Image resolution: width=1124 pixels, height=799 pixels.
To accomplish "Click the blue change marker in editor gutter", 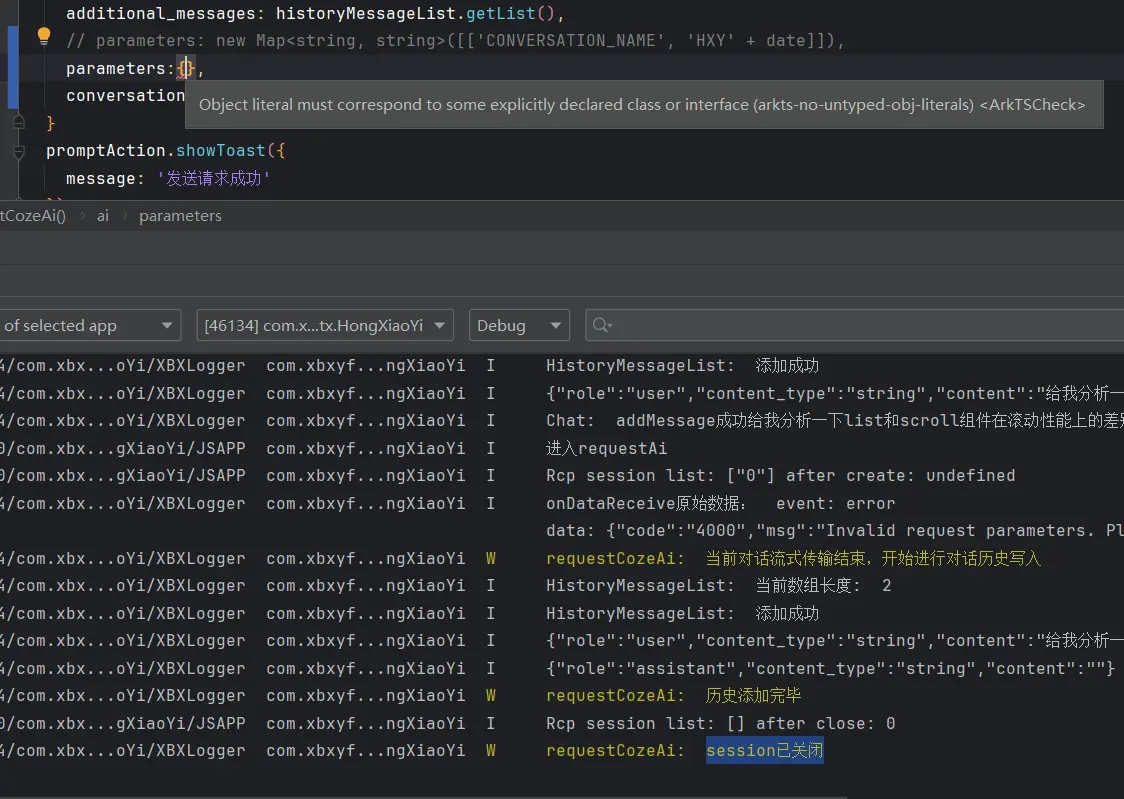I will (x=12, y=68).
